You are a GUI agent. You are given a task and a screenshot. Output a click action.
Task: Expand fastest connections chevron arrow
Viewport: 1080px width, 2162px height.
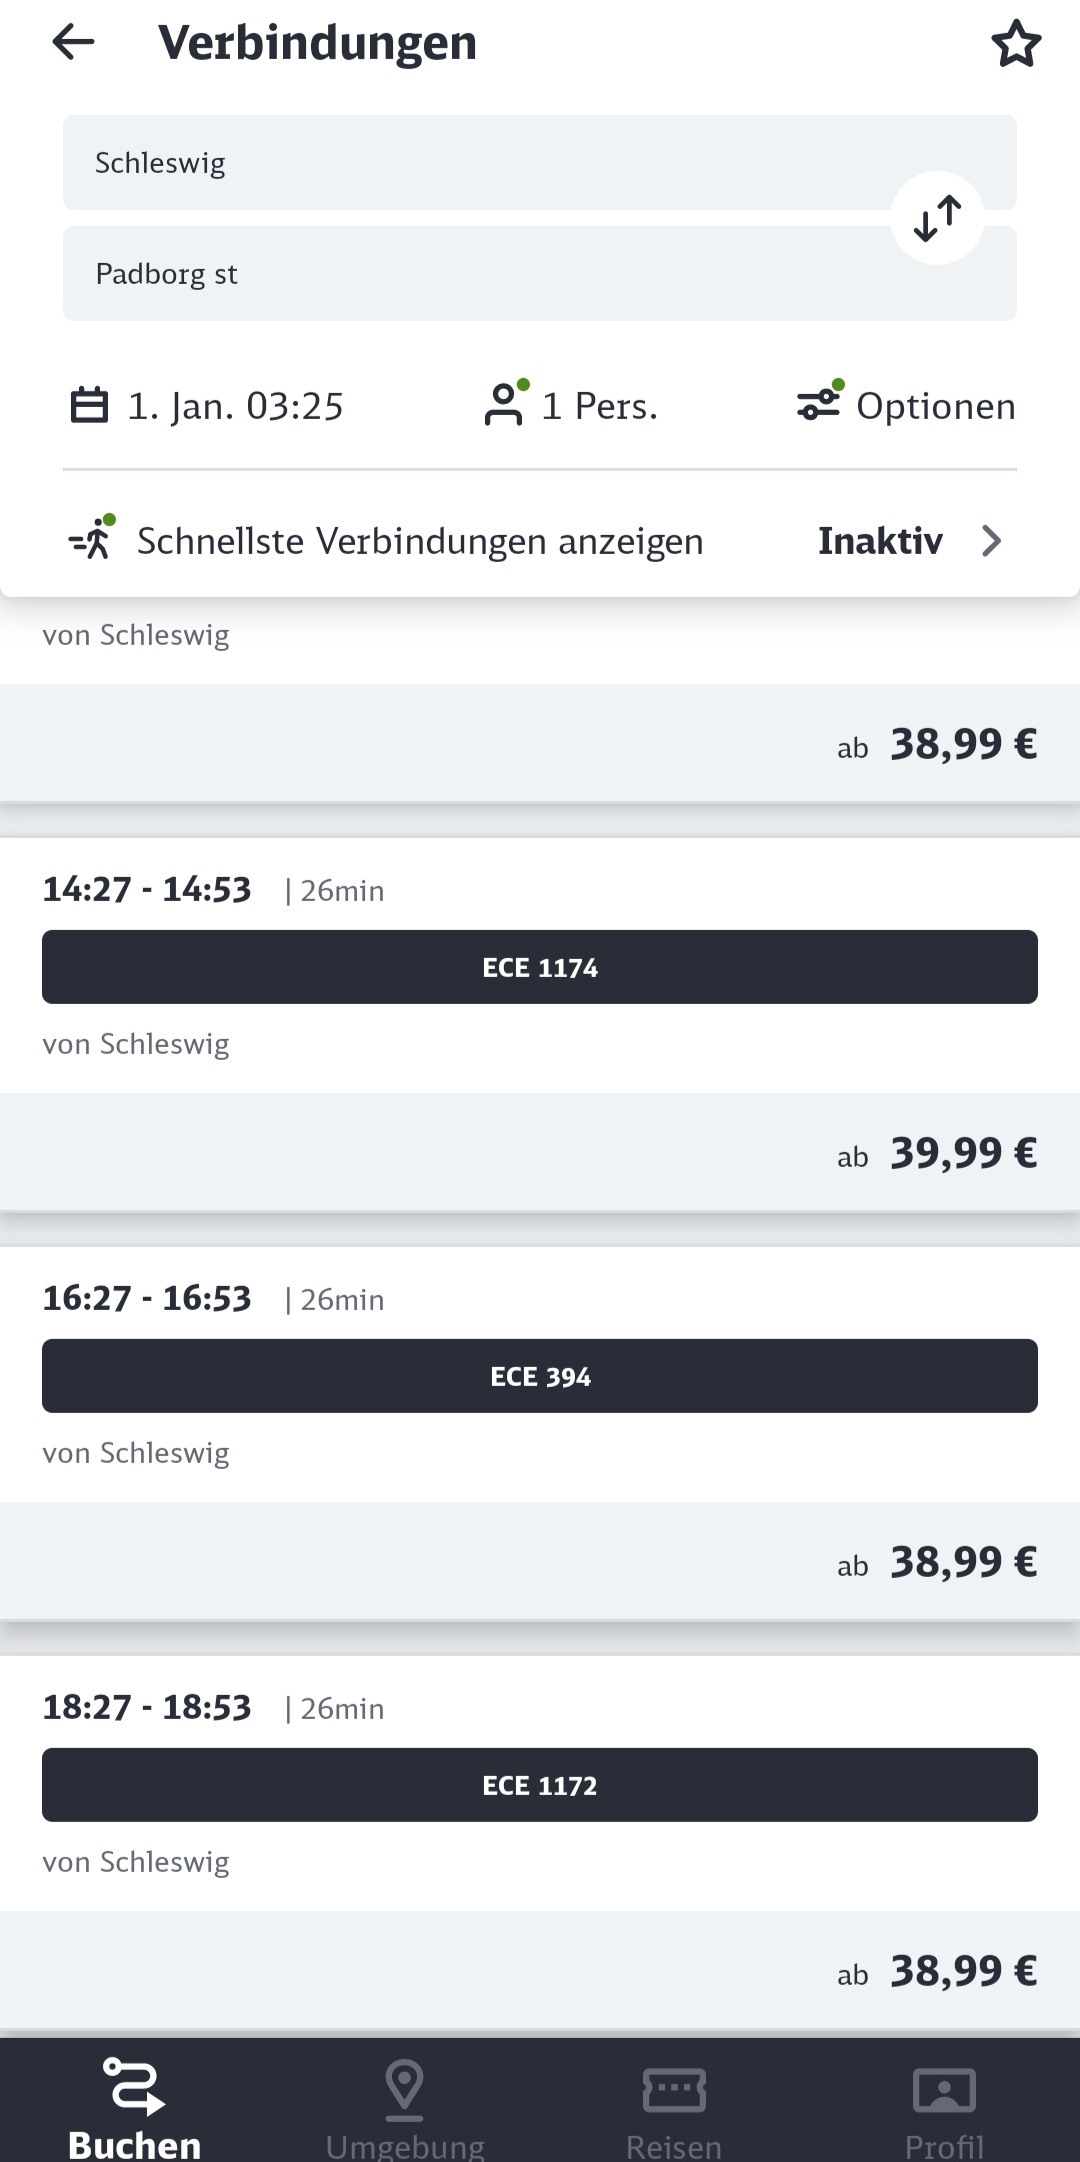click(991, 541)
